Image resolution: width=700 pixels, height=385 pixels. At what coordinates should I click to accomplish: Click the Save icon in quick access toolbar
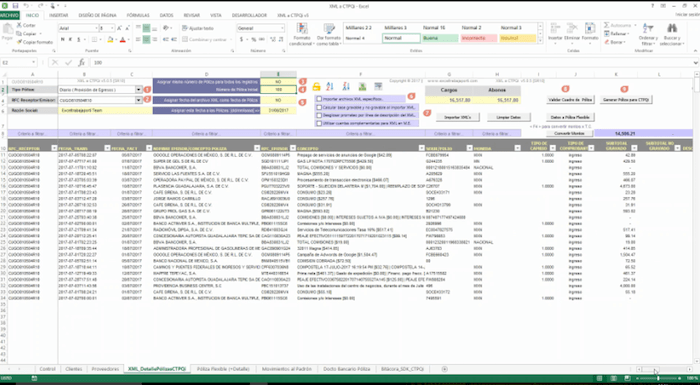(15, 6)
